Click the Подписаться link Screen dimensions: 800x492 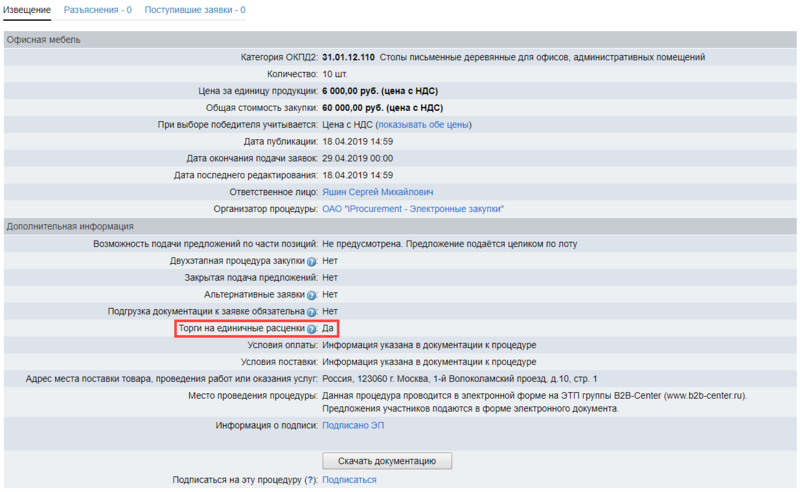[349, 480]
